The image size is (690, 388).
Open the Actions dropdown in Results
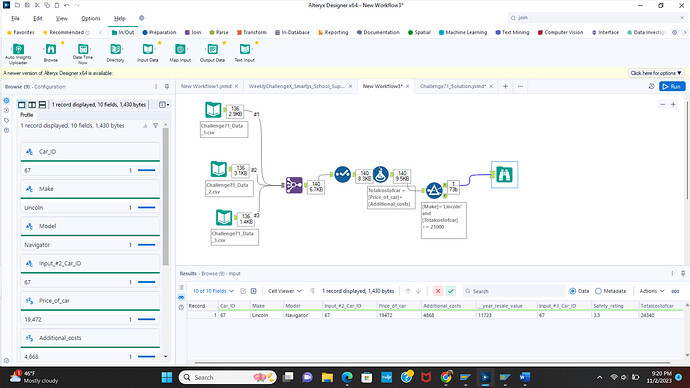tap(652, 291)
